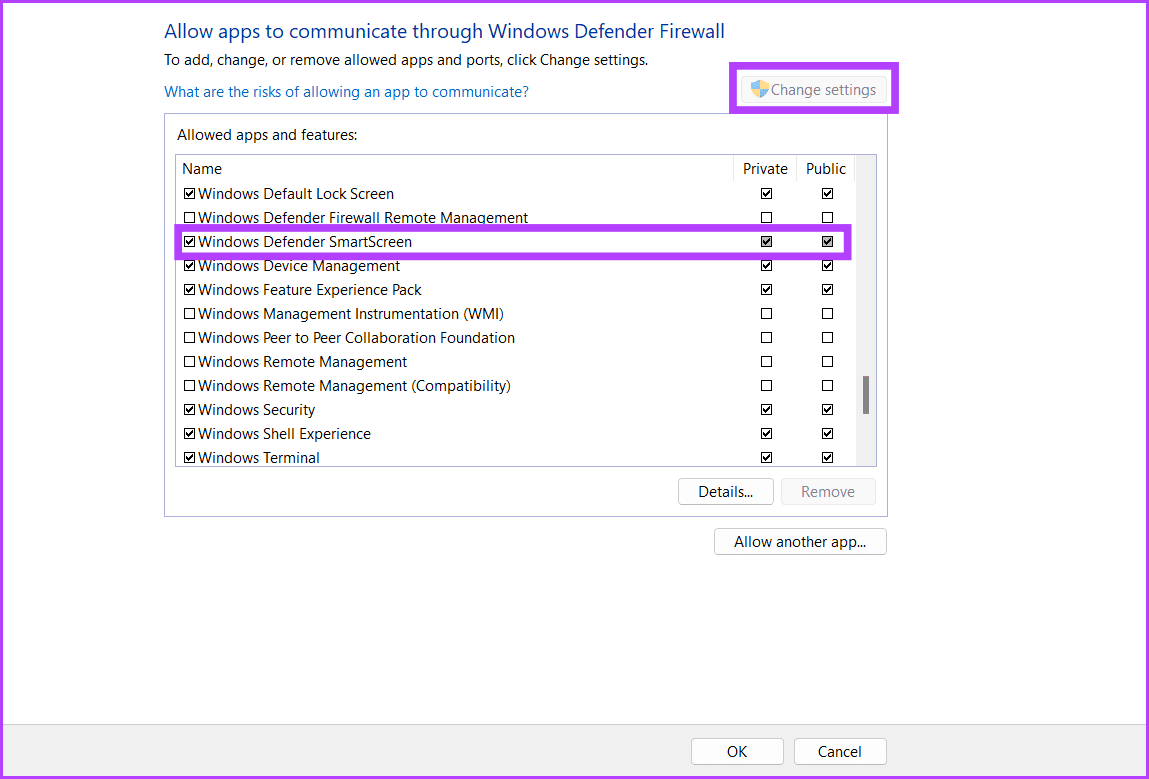Screen dimensions: 1149x779
Task: Click the Private column header
Action: point(765,169)
